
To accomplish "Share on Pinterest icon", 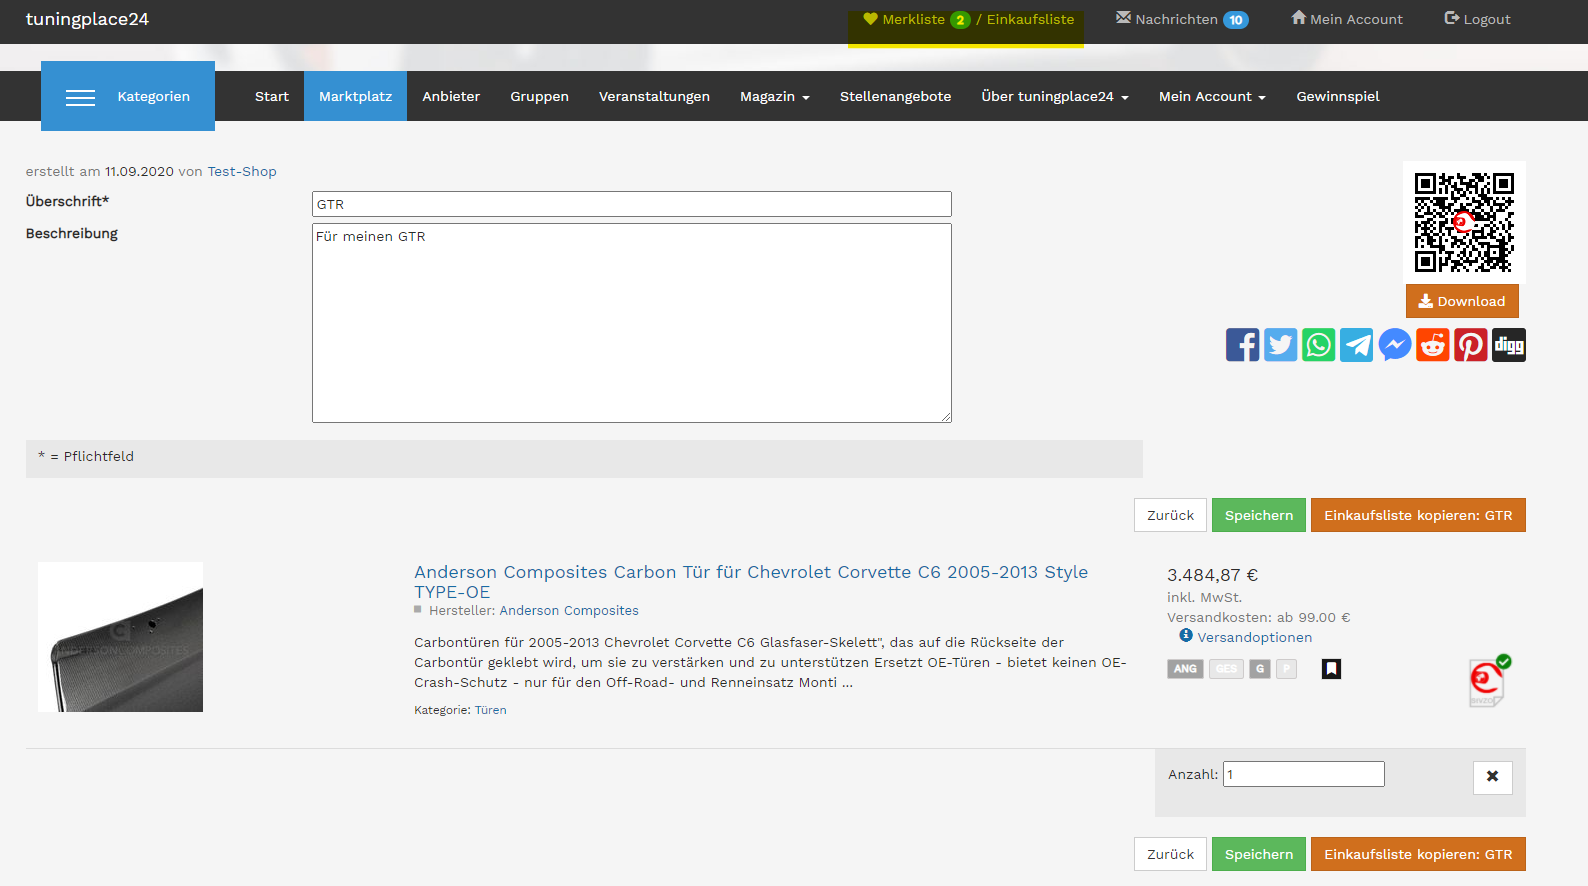I will tap(1470, 345).
